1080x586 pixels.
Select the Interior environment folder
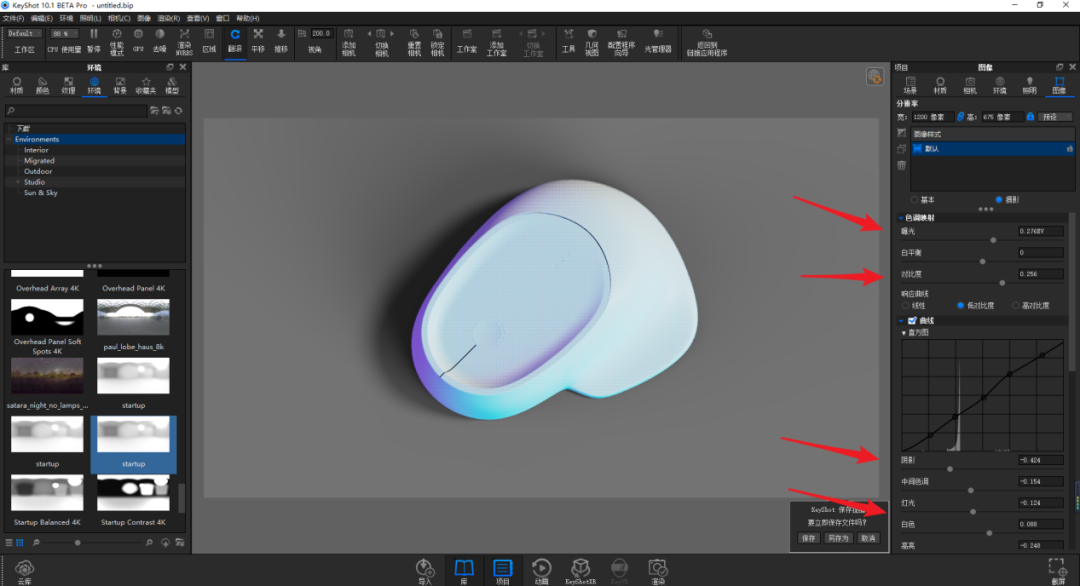(x=36, y=150)
